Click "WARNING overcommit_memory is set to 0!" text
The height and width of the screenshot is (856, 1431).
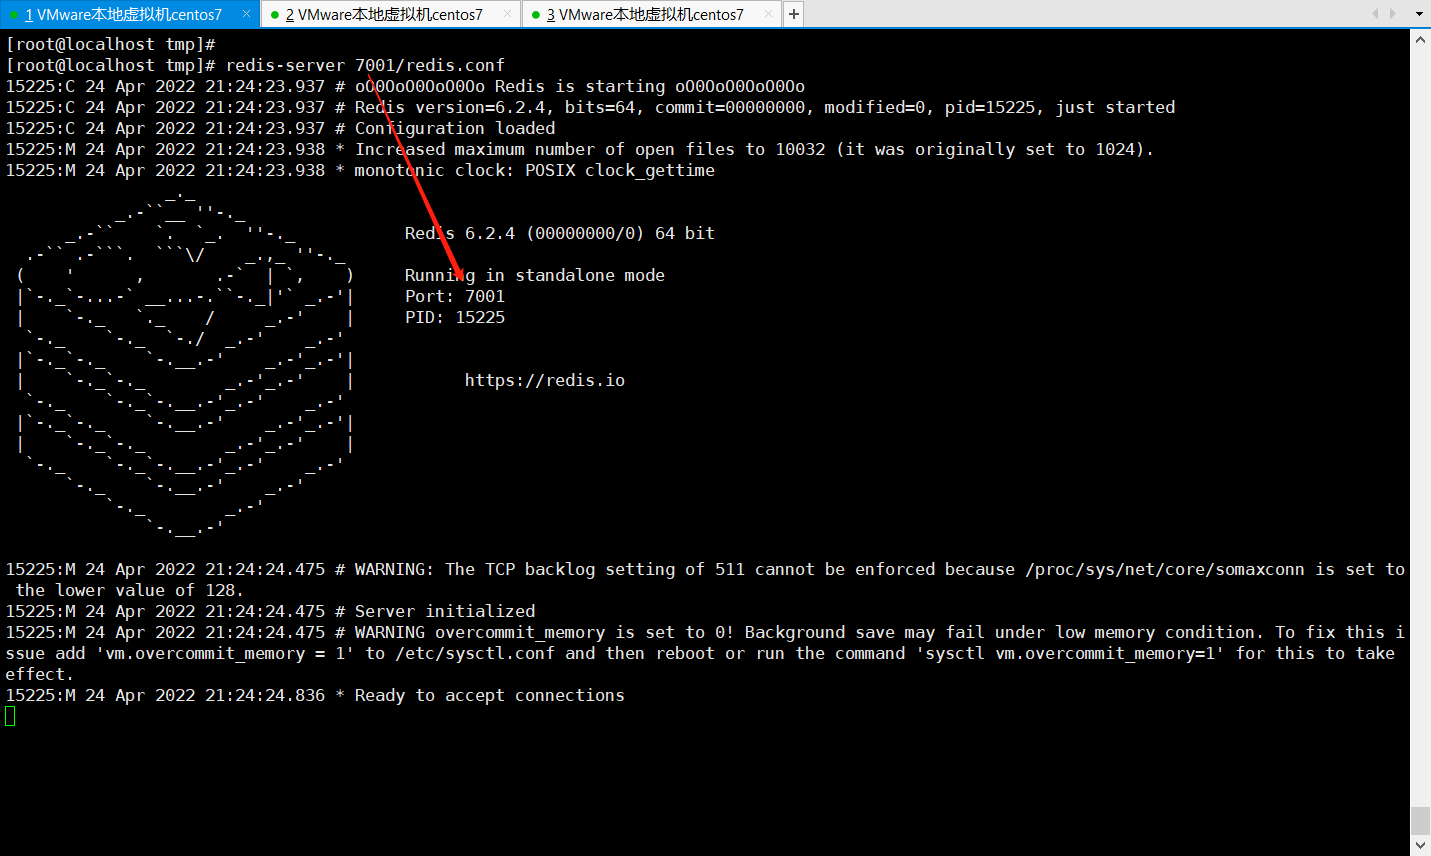(x=545, y=633)
